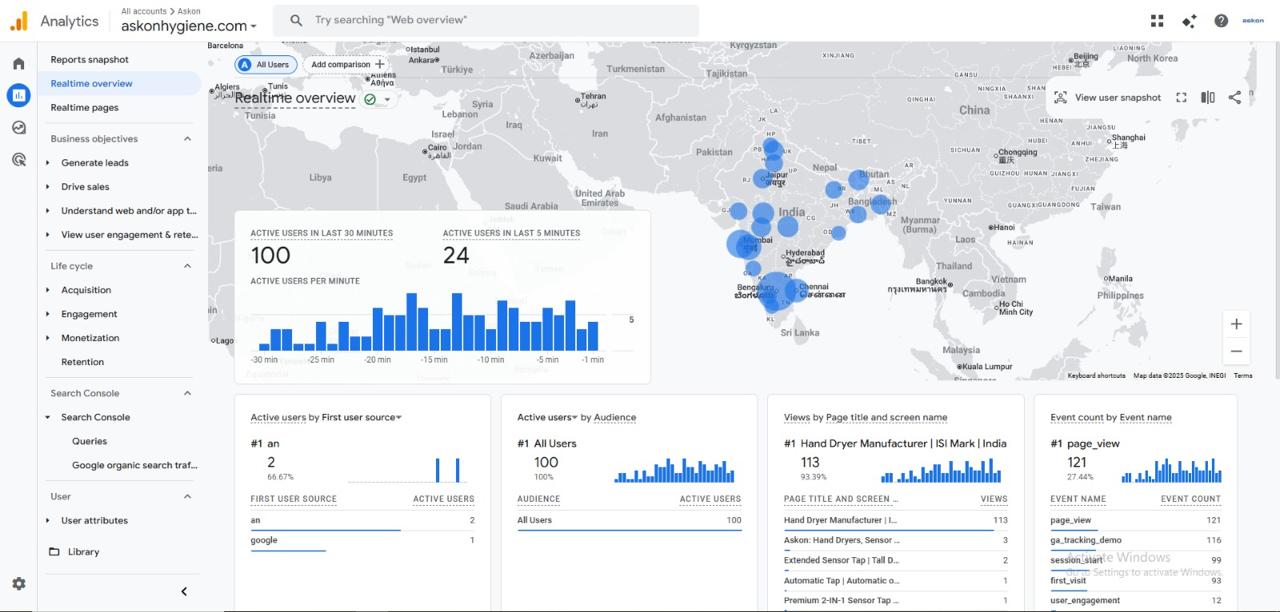The image size is (1280, 612).
Task: Open the askonhygiene.com property selector
Action: coord(188,26)
